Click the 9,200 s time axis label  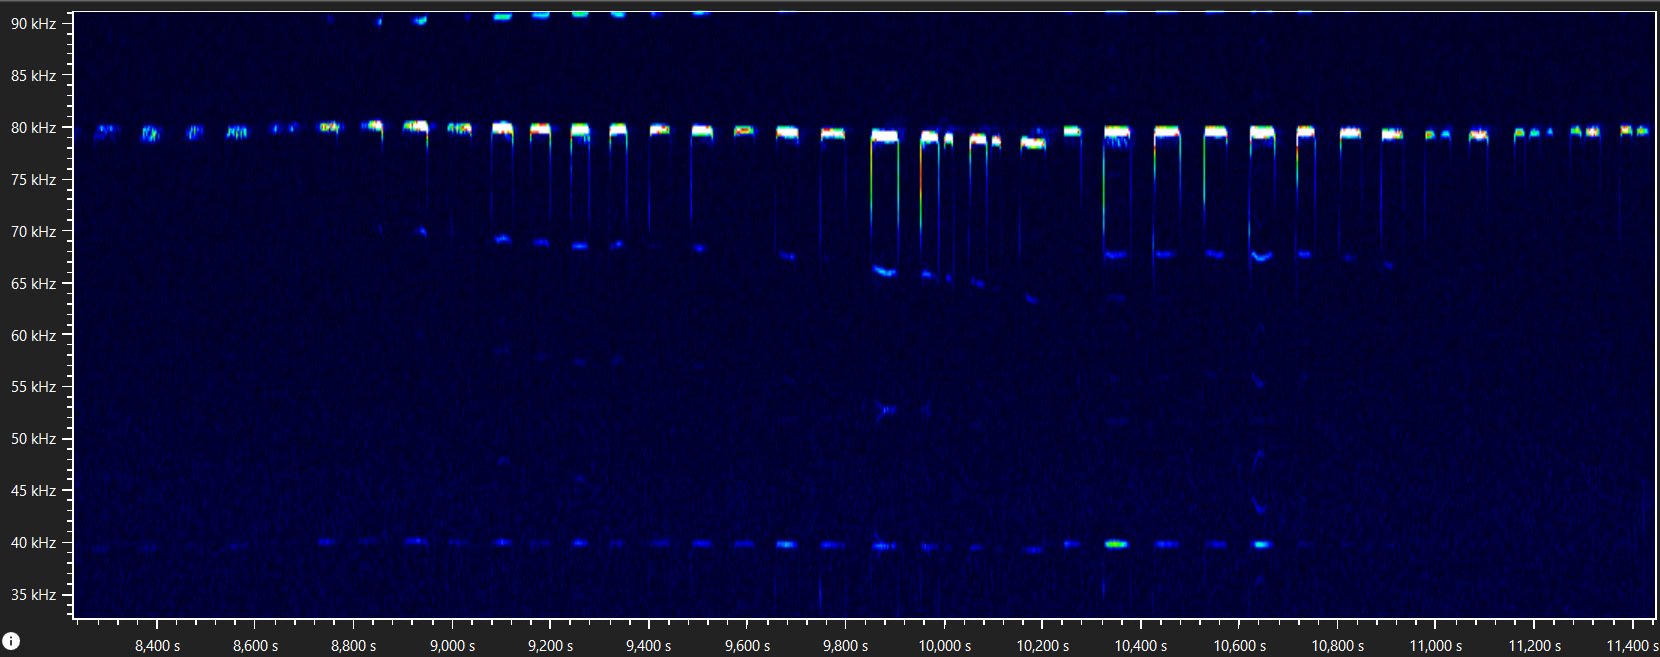click(551, 646)
